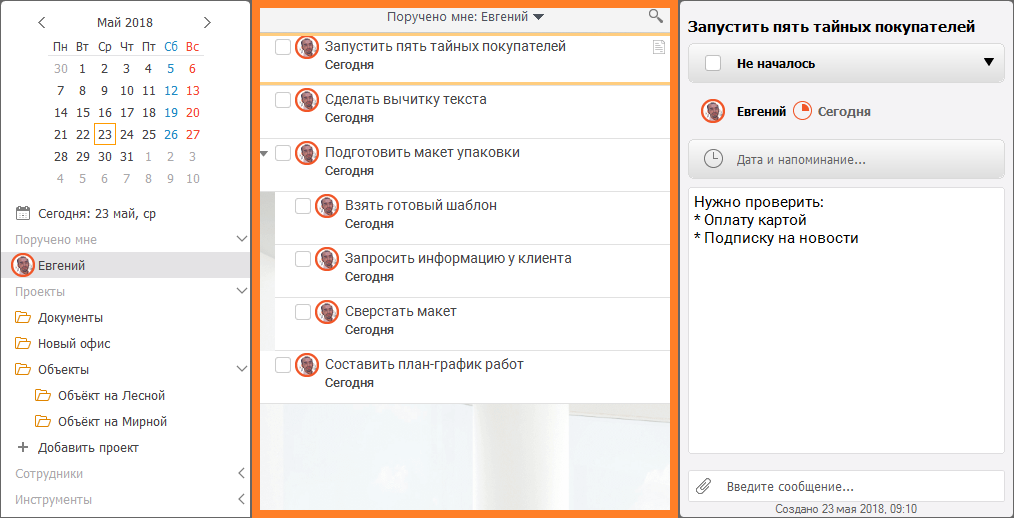Image resolution: width=1014 pixels, height=518 pixels.
Task: Click Май 2018 month heading
Action: pyautogui.click(x=125, y=23)
